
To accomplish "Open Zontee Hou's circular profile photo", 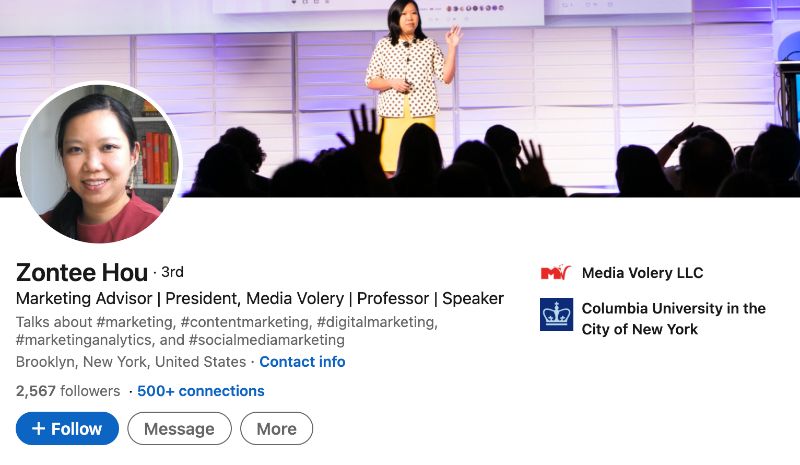I will (99, 162).
